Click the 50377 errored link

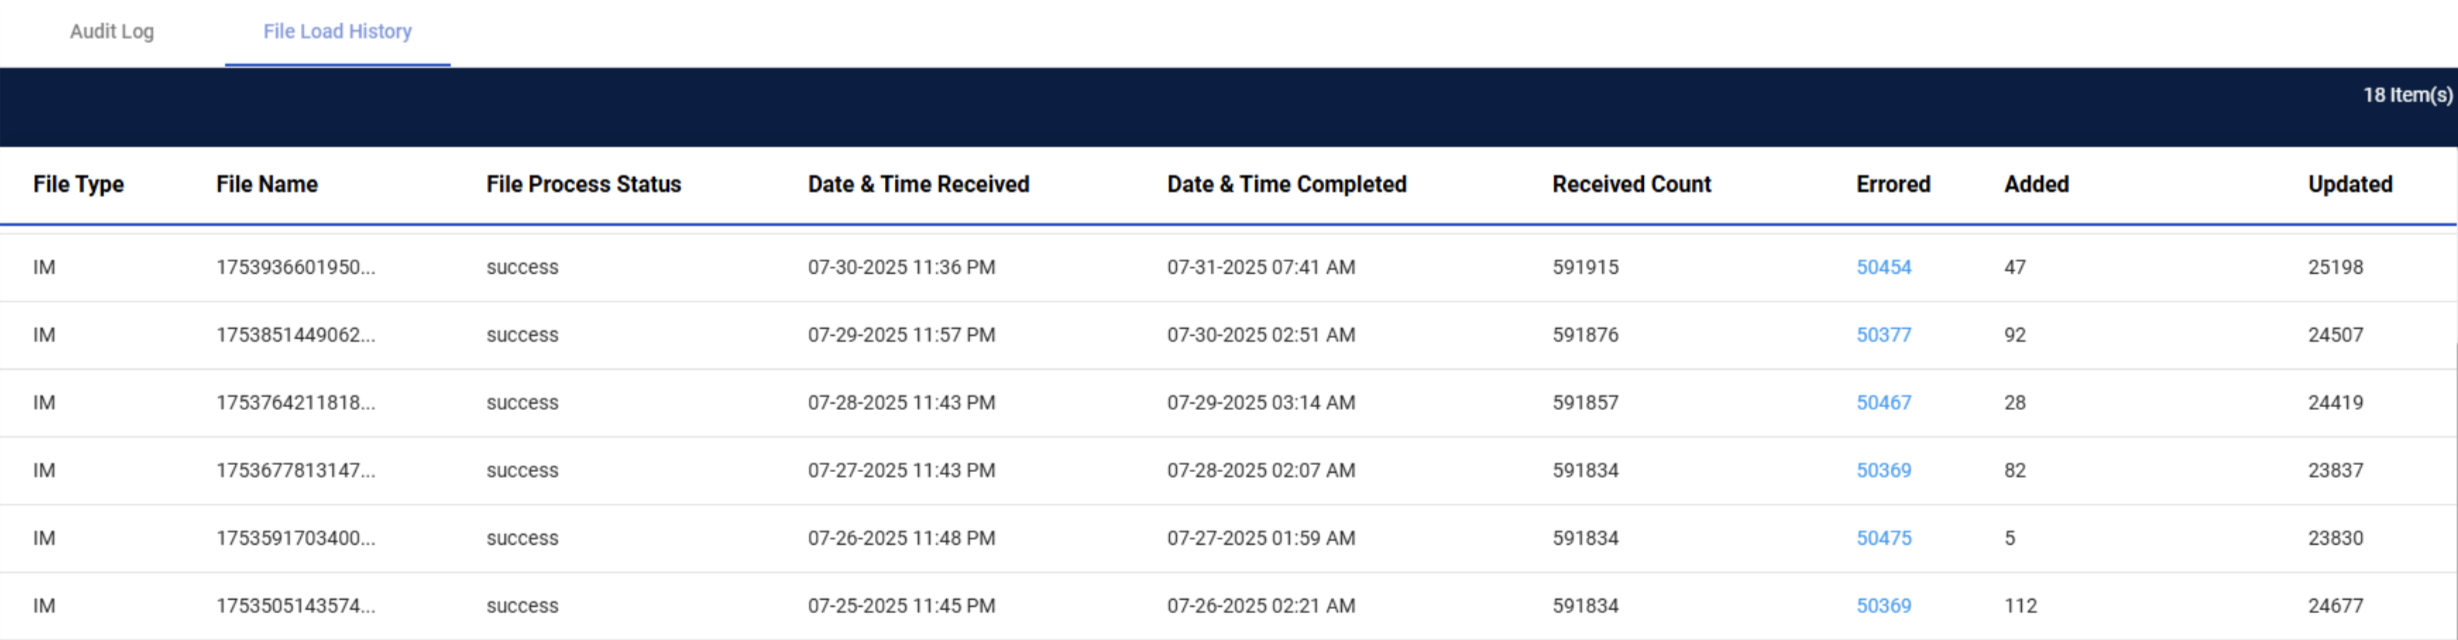[1884, 335]
